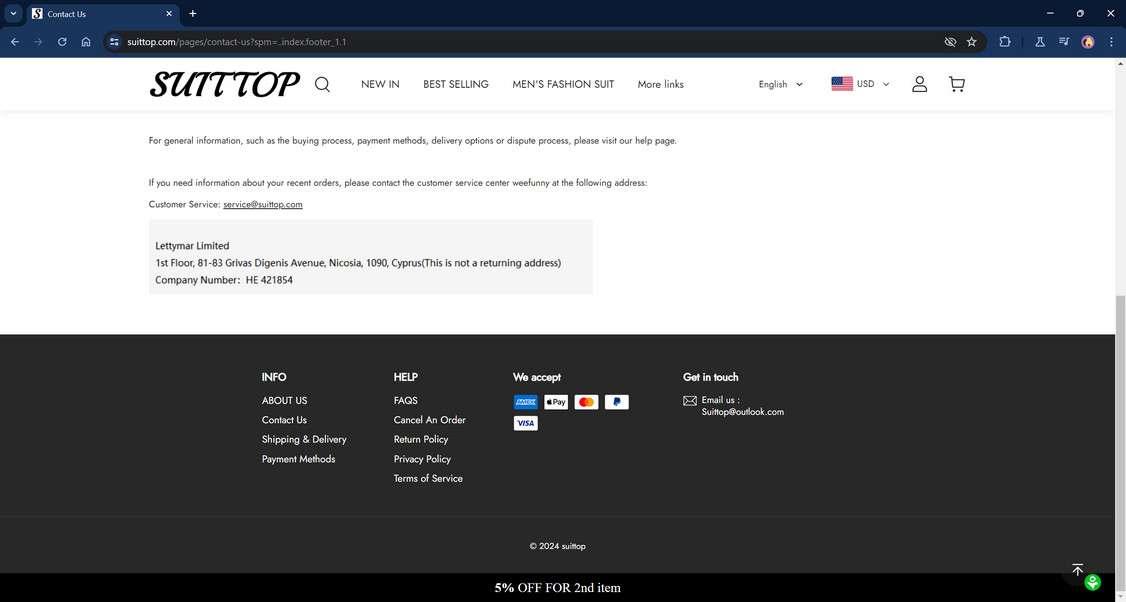This screenshot has width=1126, height=602.
Task: Click the Mastercard payment icon
Action: (x=586, y=402)
